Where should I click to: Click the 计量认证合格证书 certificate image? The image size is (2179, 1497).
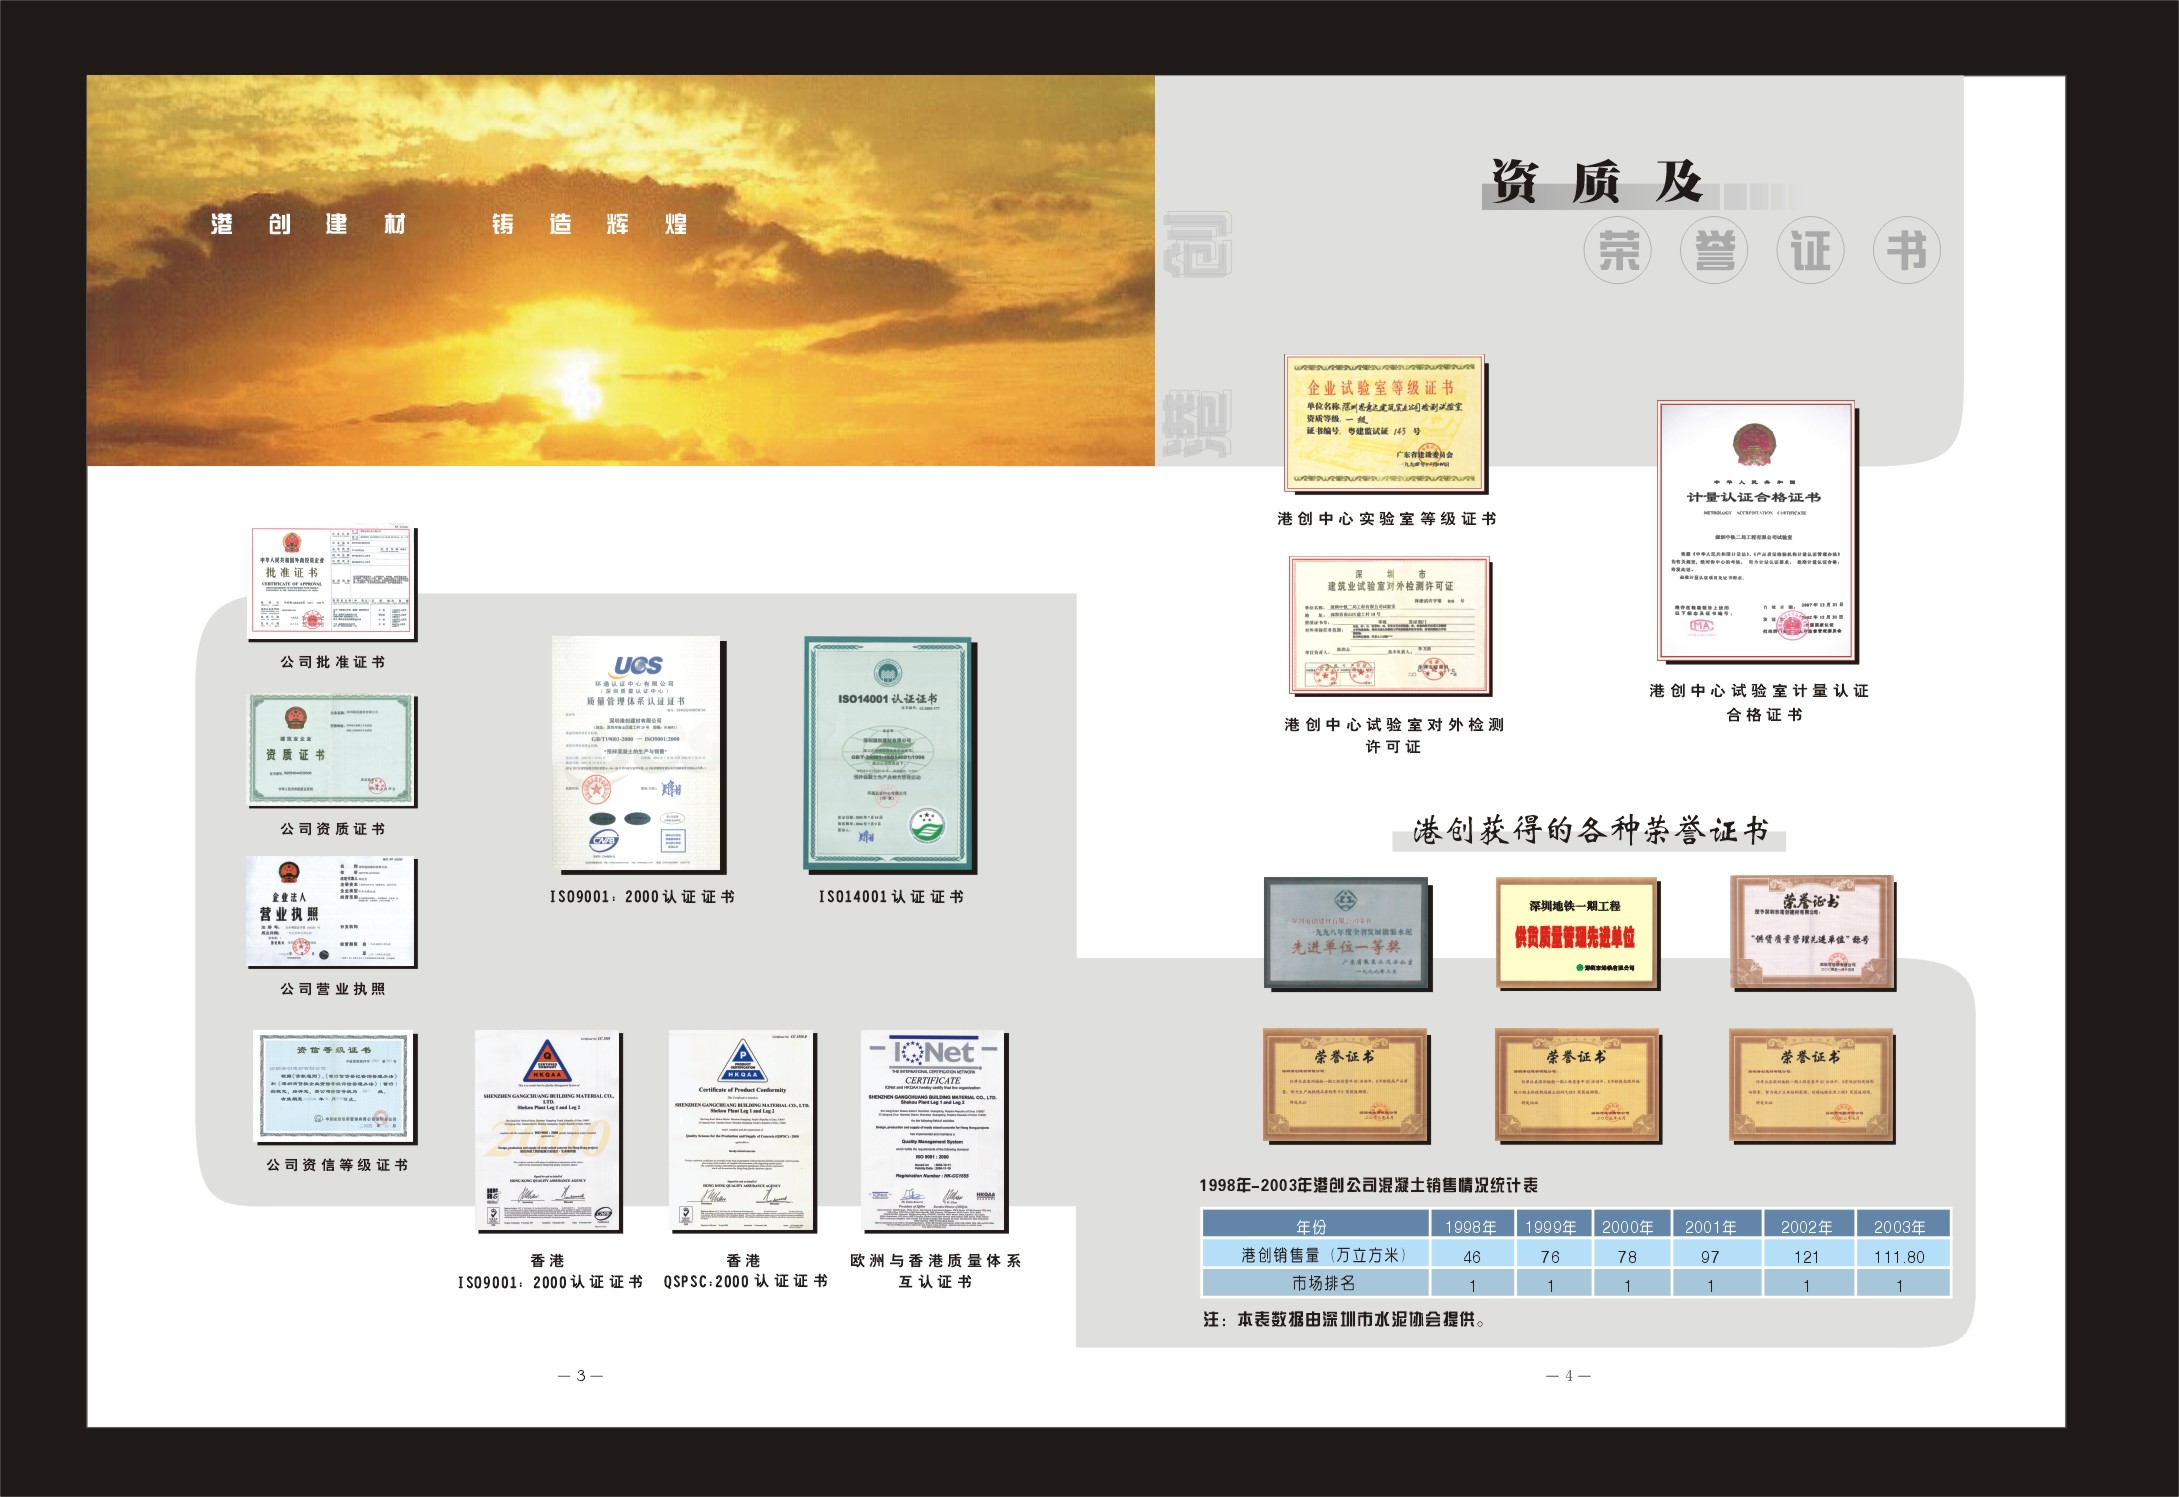(x=1756, y=531)
